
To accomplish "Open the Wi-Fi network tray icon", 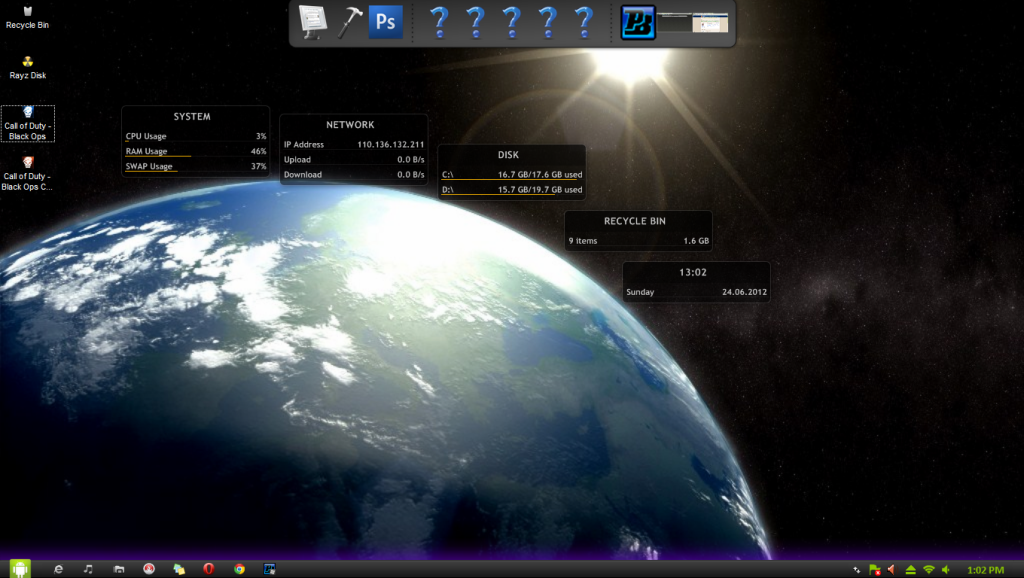I will tap(928, 569).
